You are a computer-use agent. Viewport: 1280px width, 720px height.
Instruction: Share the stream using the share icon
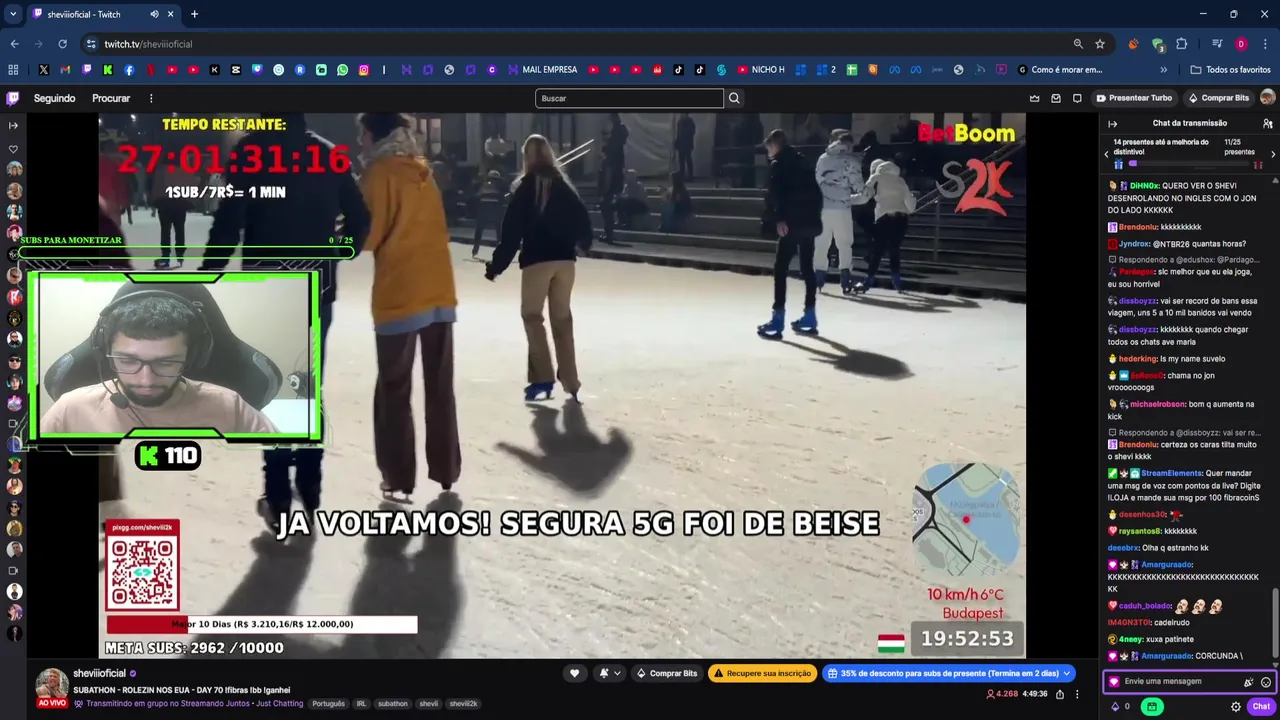click(1060, 693)
